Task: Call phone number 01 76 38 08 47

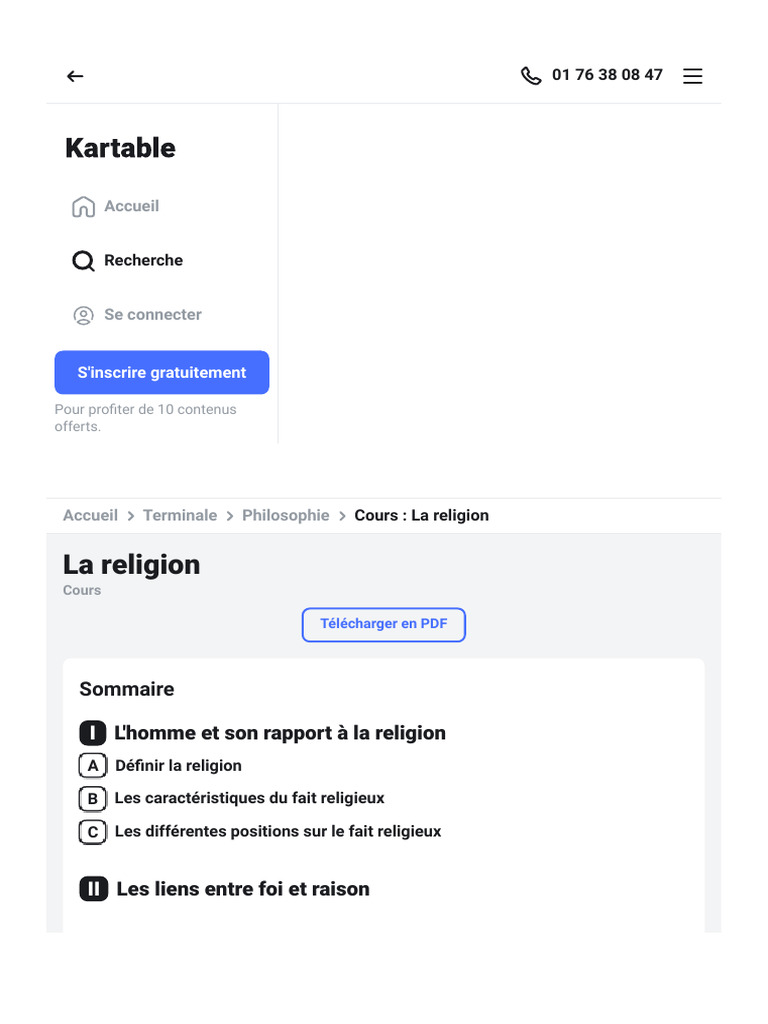Action: 607,75
